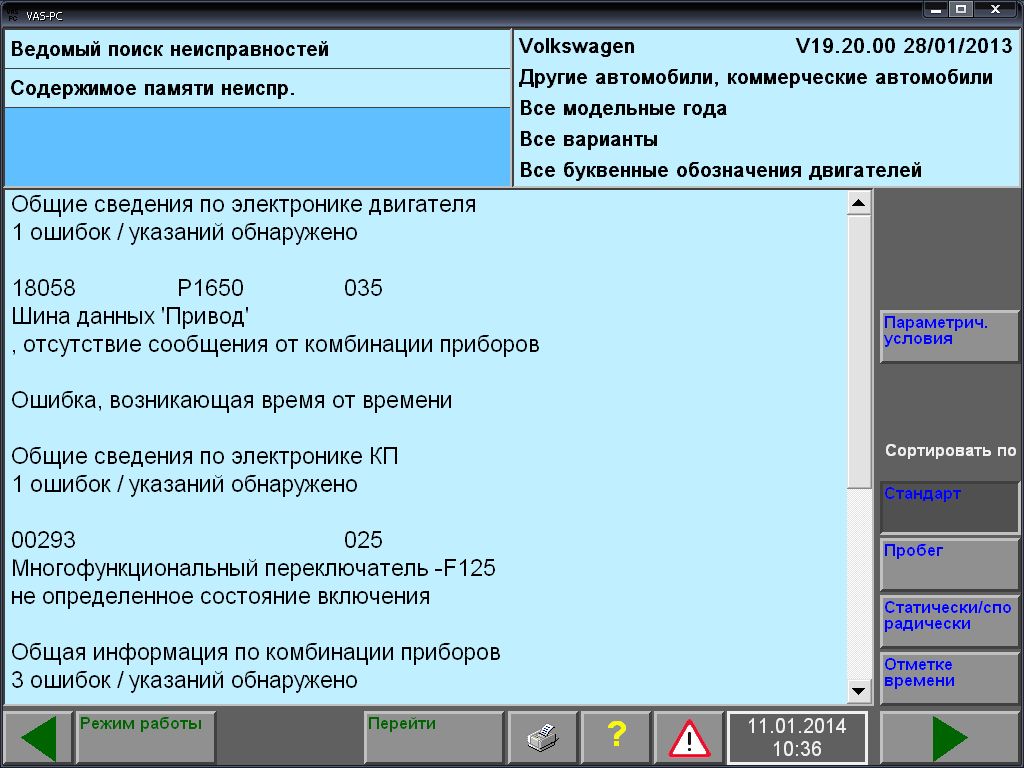The width and height of the screenshot is (1024, 768).
Task: Click the Параметрич. условия button
Action: (950, 336)
